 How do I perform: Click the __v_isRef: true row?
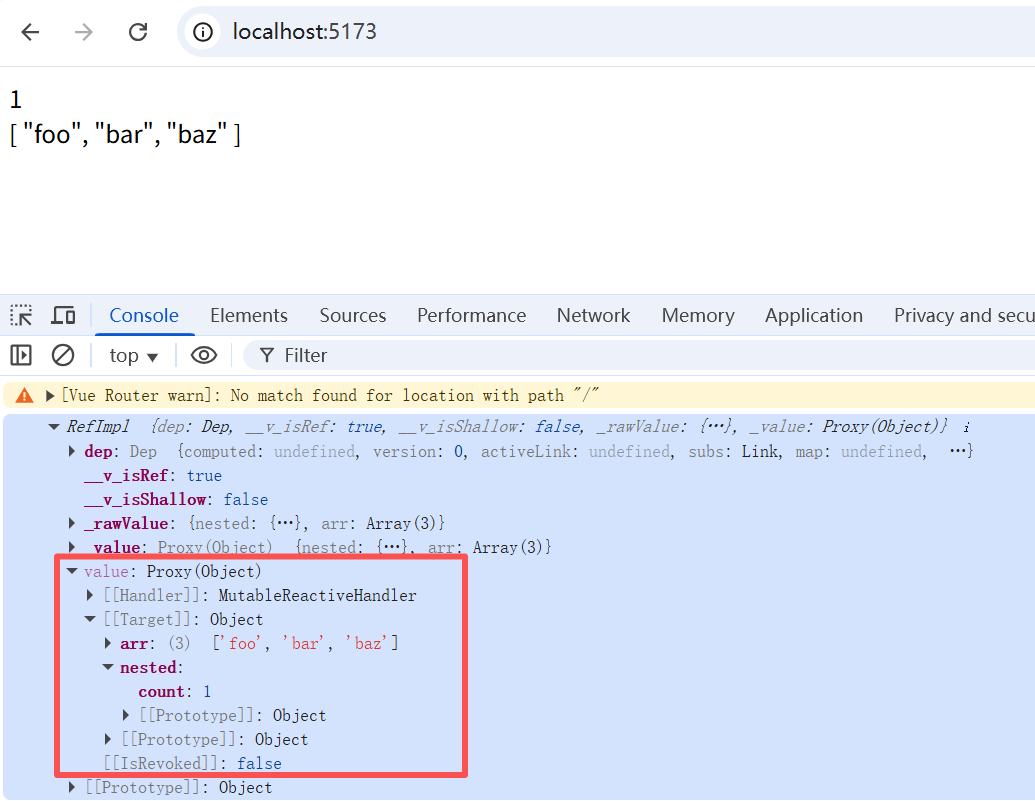153,475
